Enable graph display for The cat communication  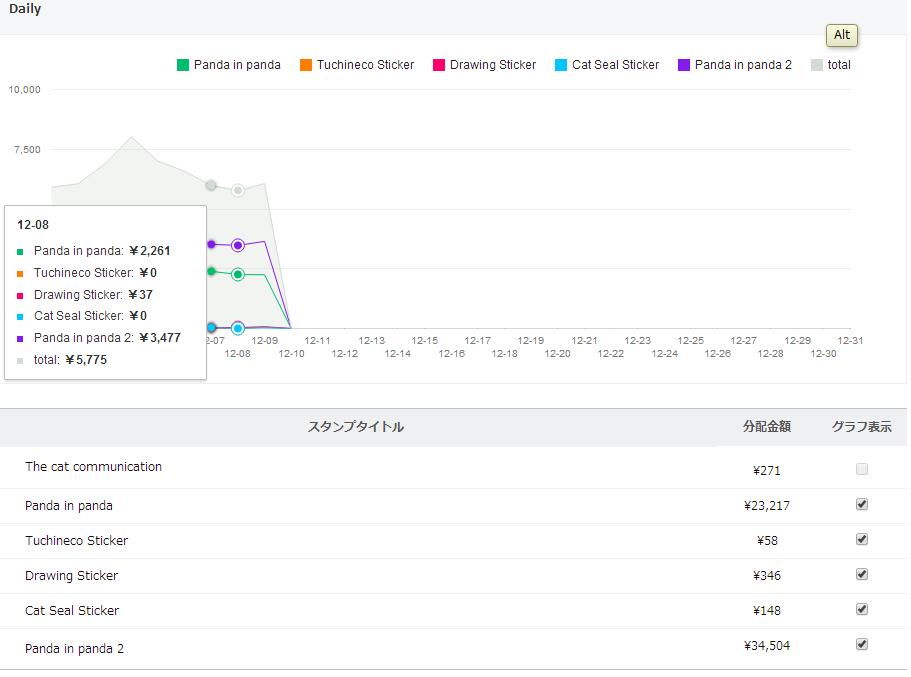coord(862,469)
